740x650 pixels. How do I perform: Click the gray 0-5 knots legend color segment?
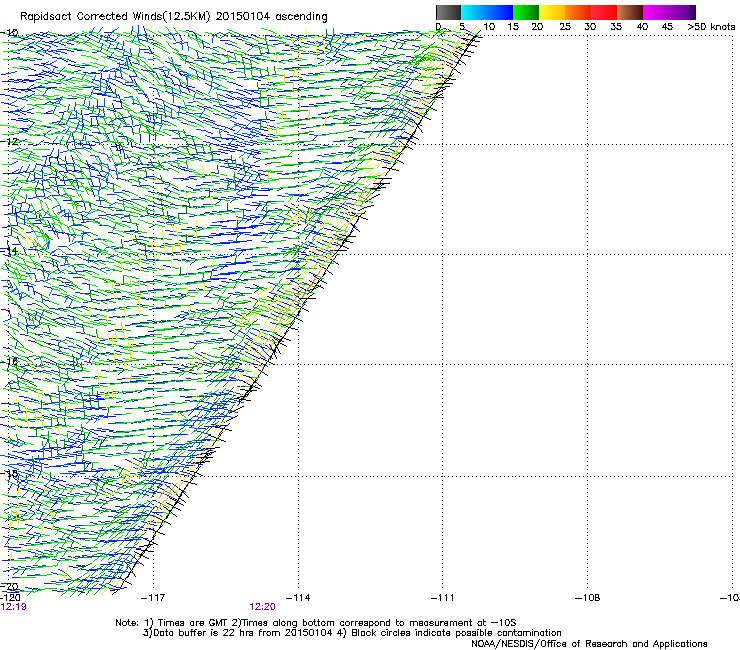pos(448,12)
